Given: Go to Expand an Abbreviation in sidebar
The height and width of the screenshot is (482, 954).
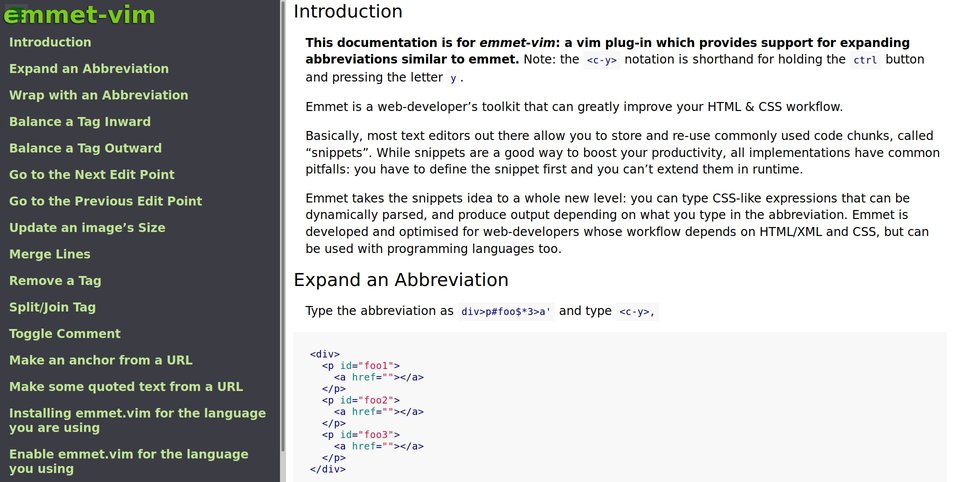Looking at the screenshot, I should pos(89,69).
